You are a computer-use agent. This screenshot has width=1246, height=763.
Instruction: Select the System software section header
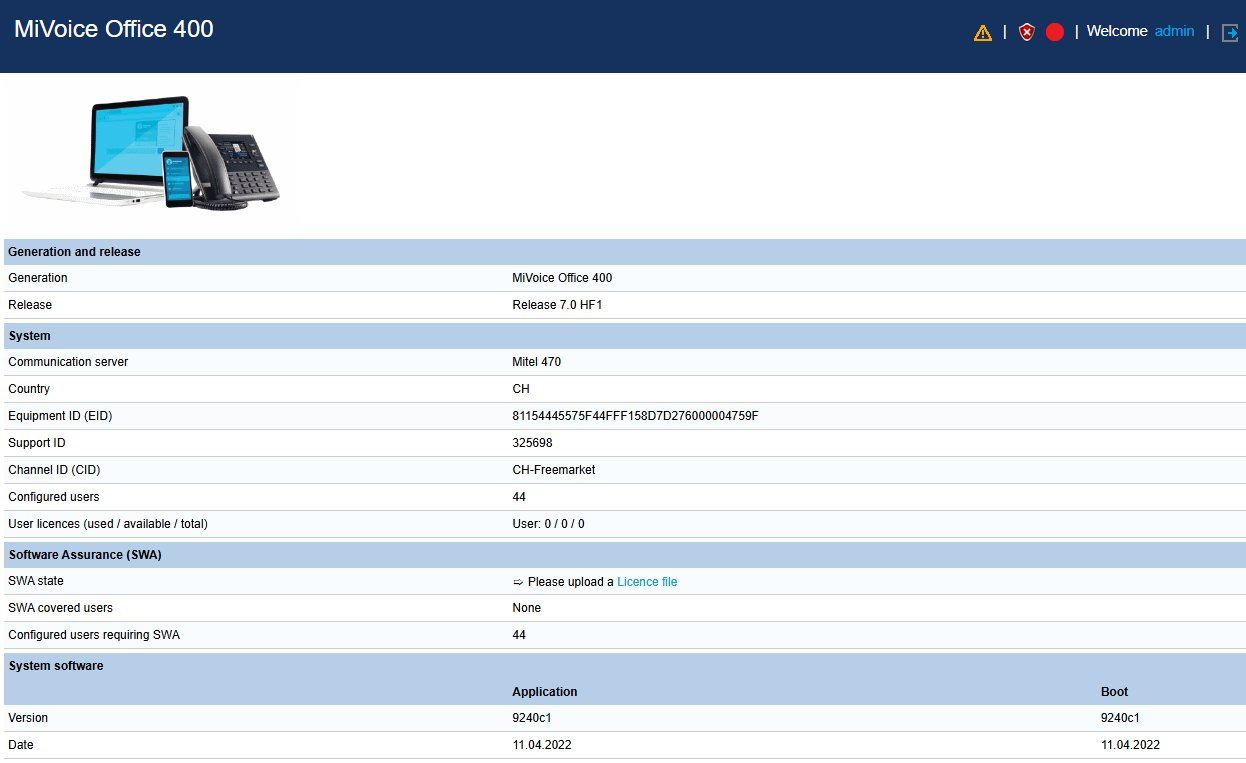click(625, 666)
